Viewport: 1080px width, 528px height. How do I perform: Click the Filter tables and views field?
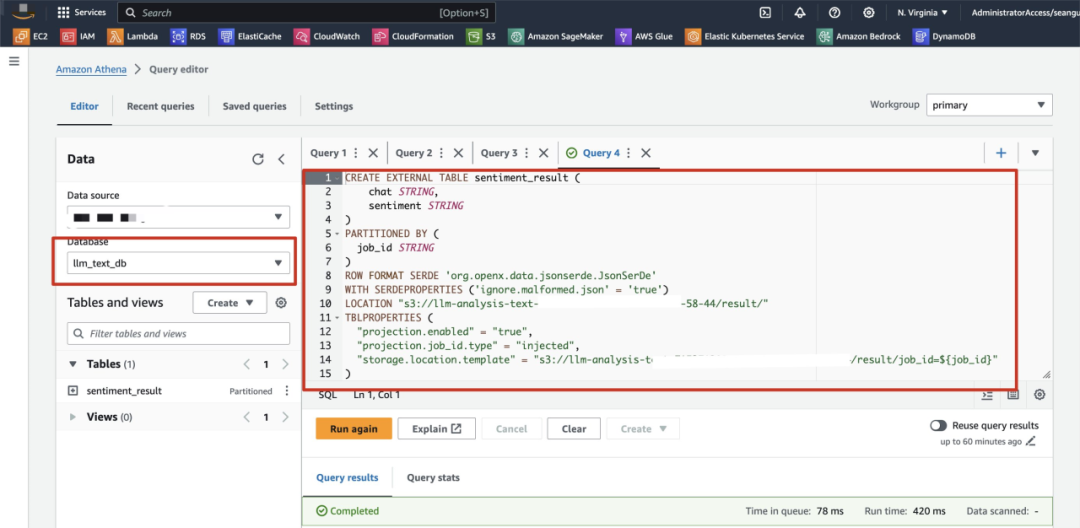178,333
